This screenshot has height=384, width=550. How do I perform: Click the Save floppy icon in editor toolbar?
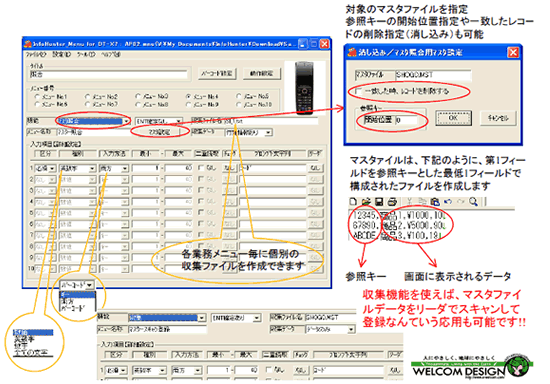tap(379, 202)
